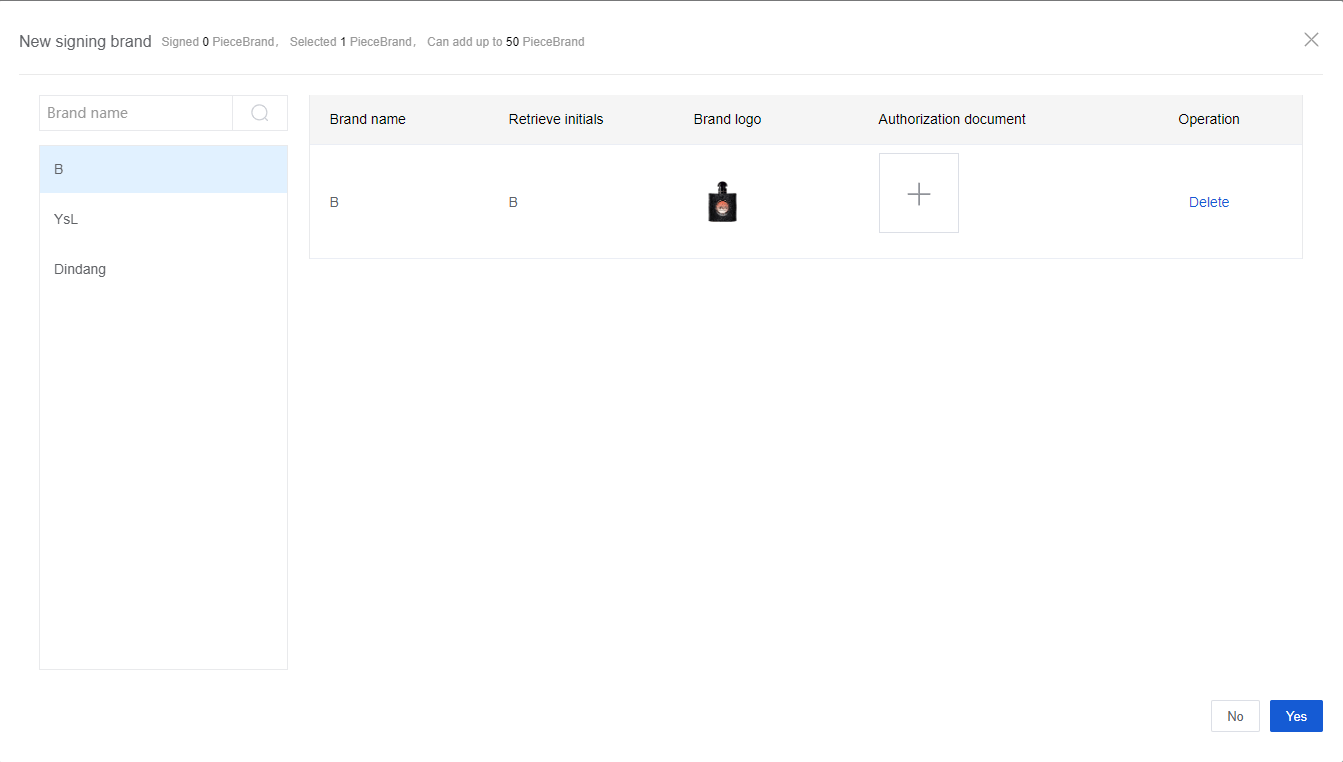Click the retrieve initials value B
Image resolution: width=1343 pixels, height=762 pixels.
coord(513,202)
